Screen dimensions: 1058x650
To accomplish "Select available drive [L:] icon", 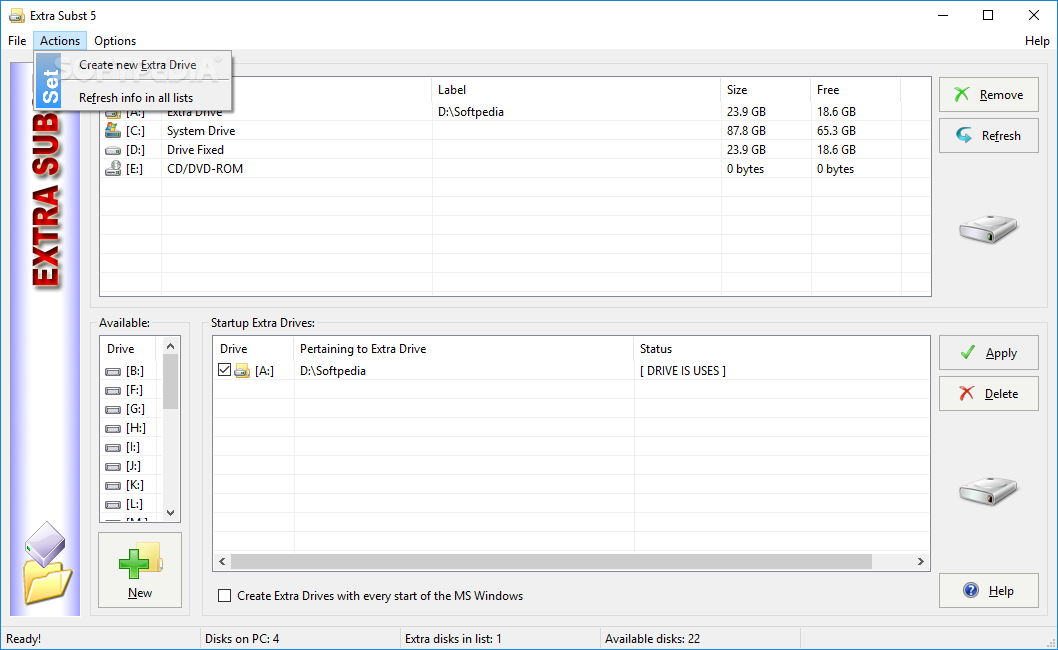I will point(113,504).
